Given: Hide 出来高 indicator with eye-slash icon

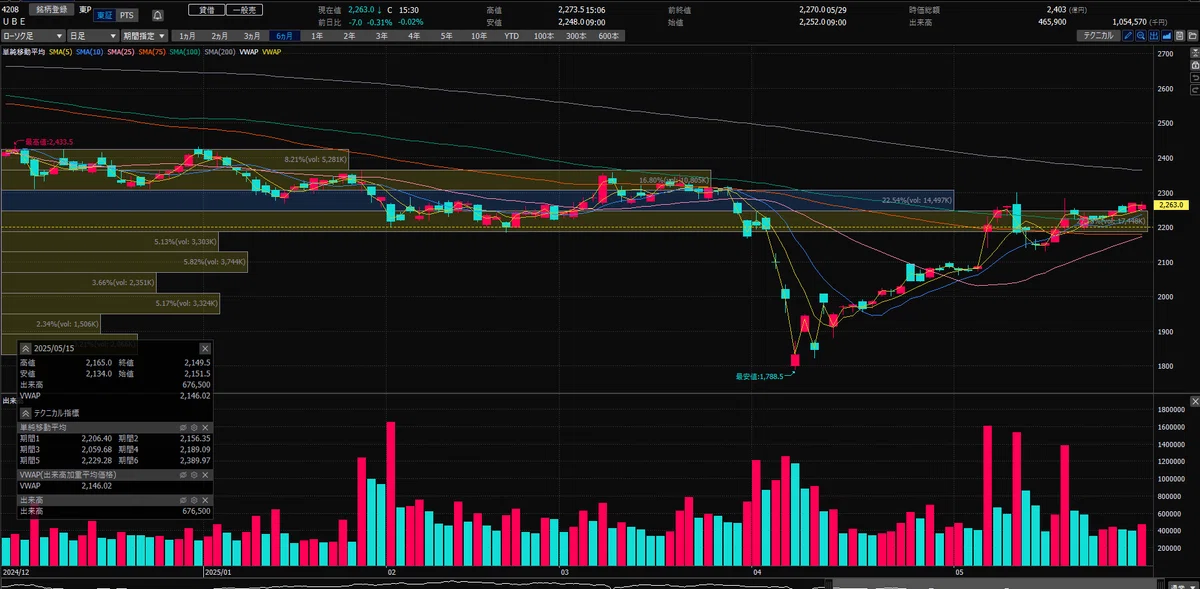Looking at the screenshot, I should point(183,500).
